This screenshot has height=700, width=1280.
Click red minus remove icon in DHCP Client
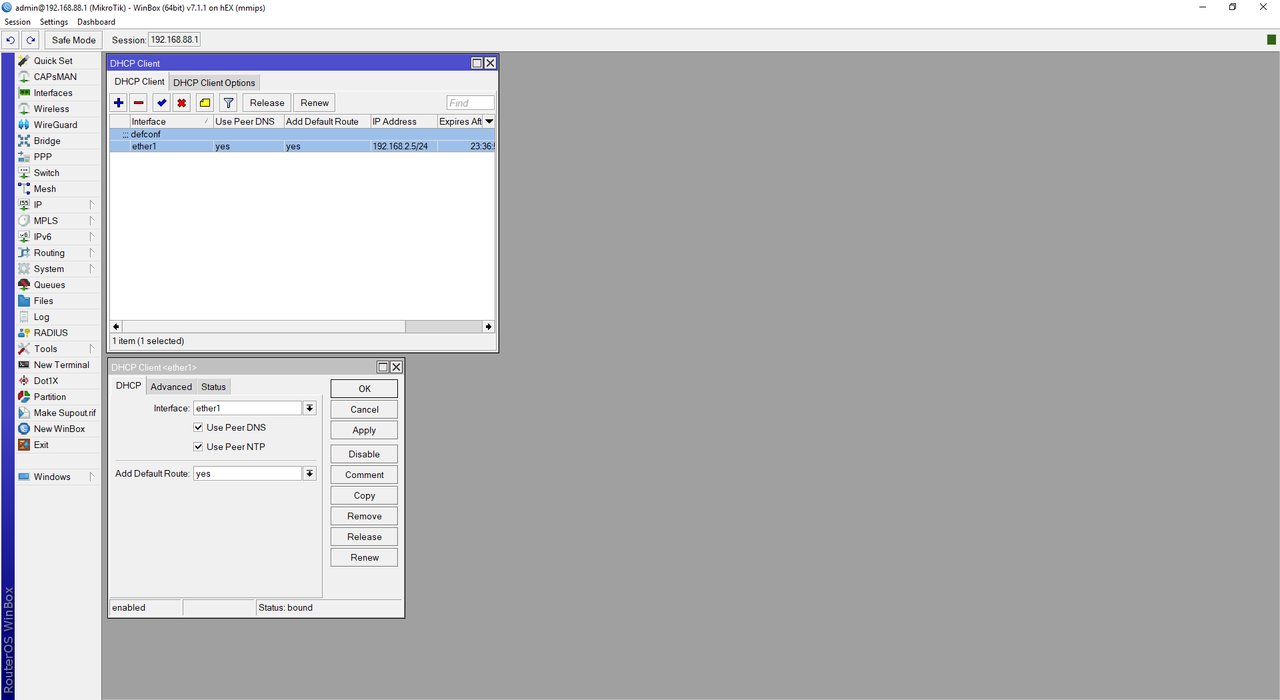(x=139, y=103)
